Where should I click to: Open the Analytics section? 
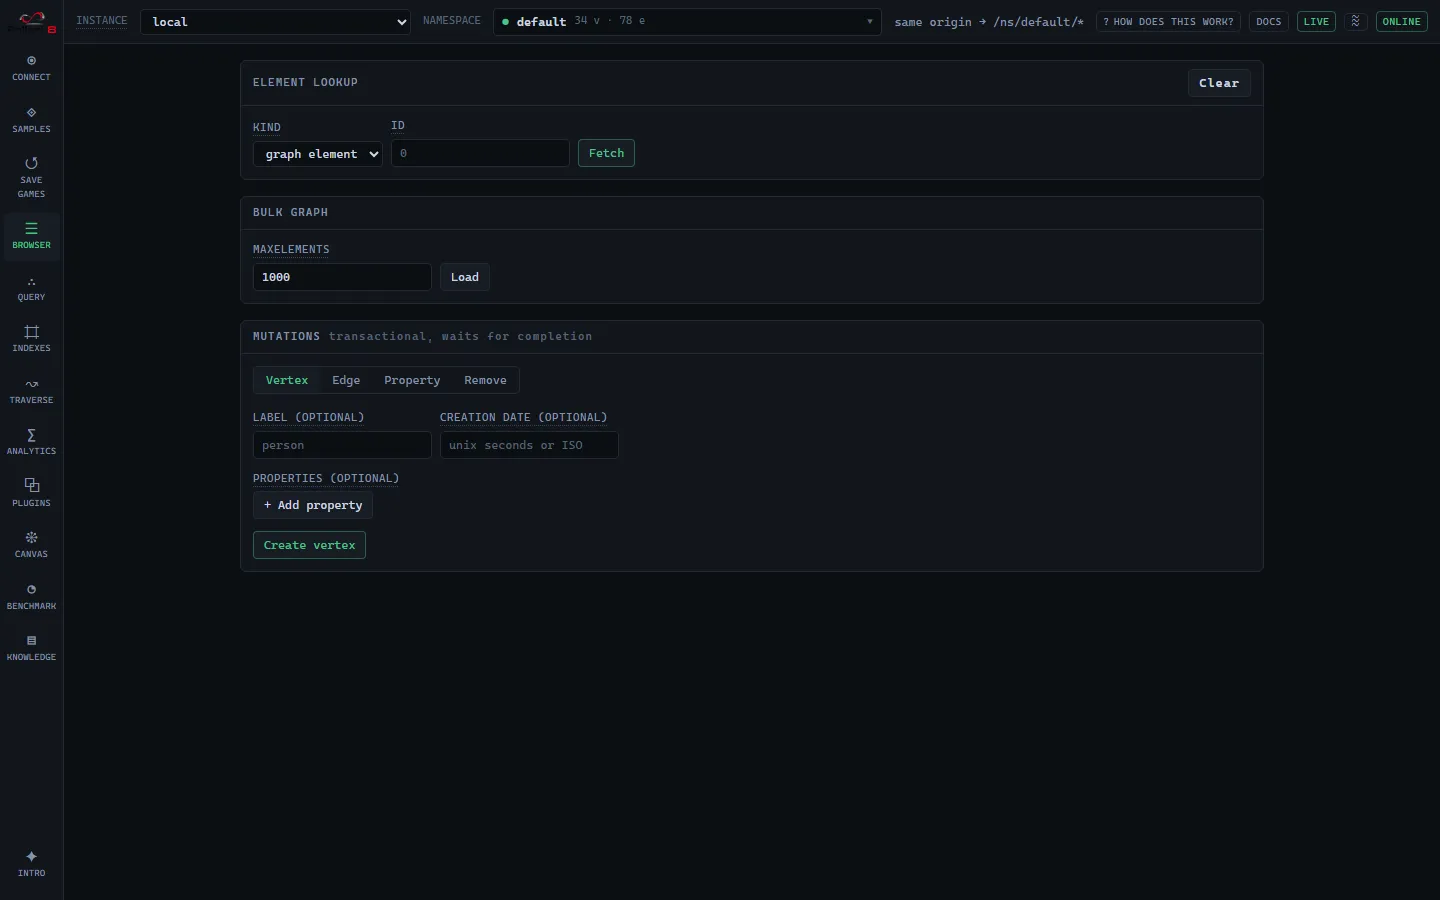pyautogui.click(x=31, y=442)
